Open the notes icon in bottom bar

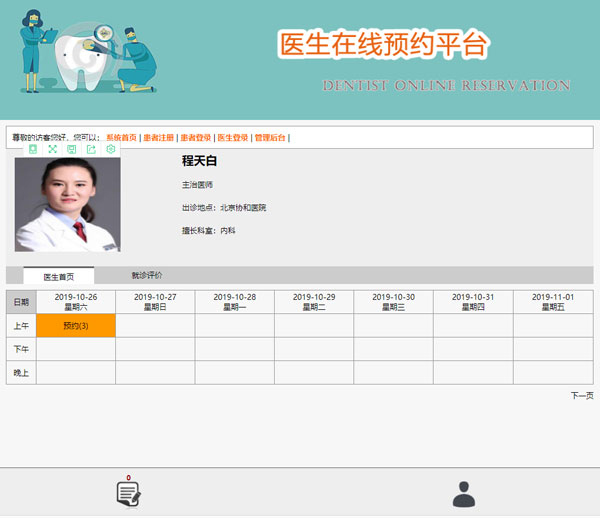(129, 493)
